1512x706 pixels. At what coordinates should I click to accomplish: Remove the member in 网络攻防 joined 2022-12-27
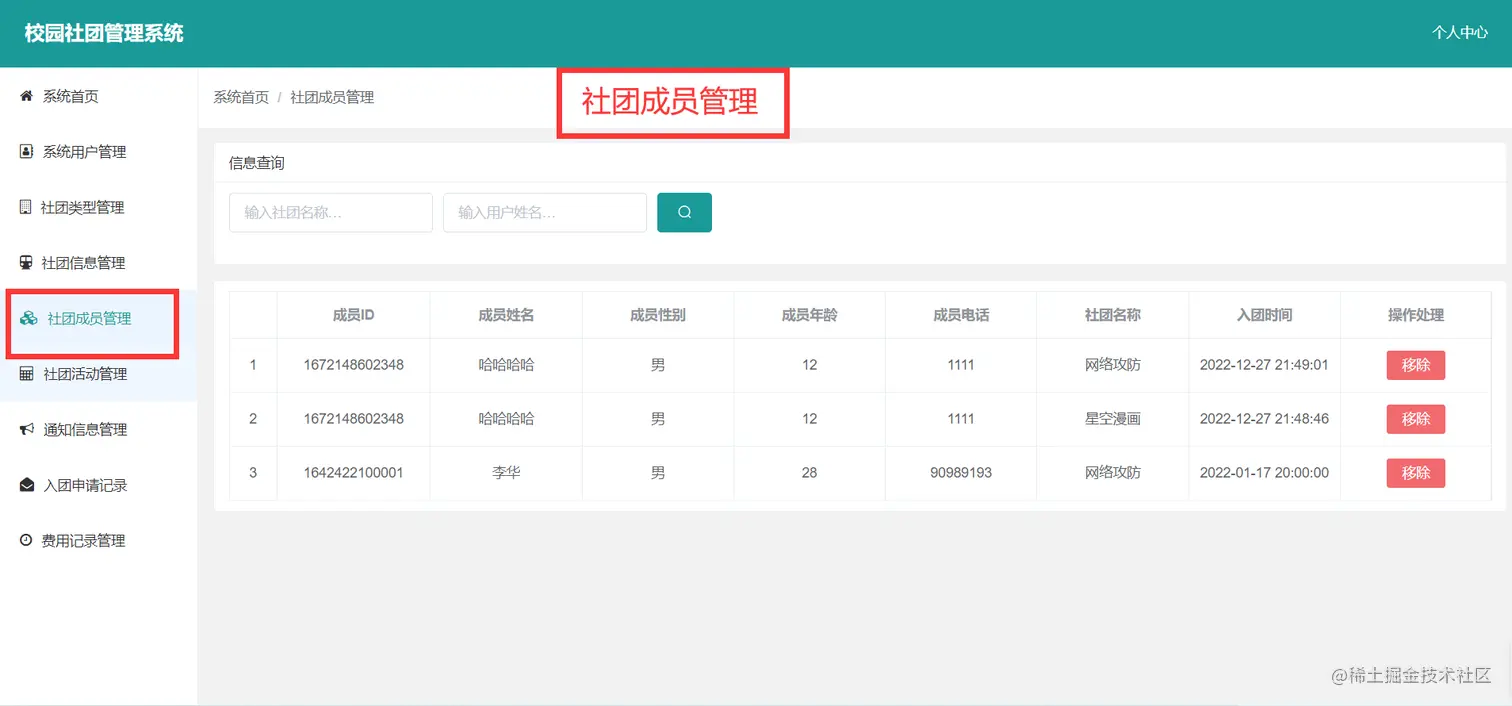coord(1416,365)
